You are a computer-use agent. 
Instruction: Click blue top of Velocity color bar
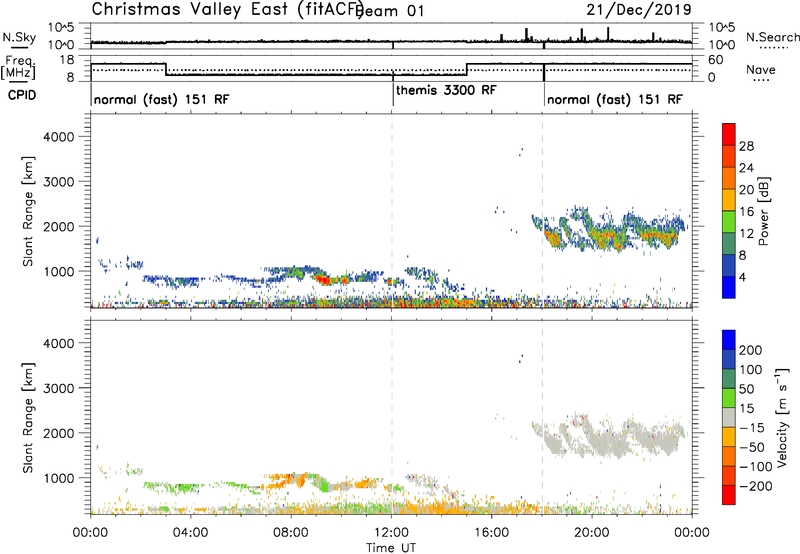(x=729, y=339)
